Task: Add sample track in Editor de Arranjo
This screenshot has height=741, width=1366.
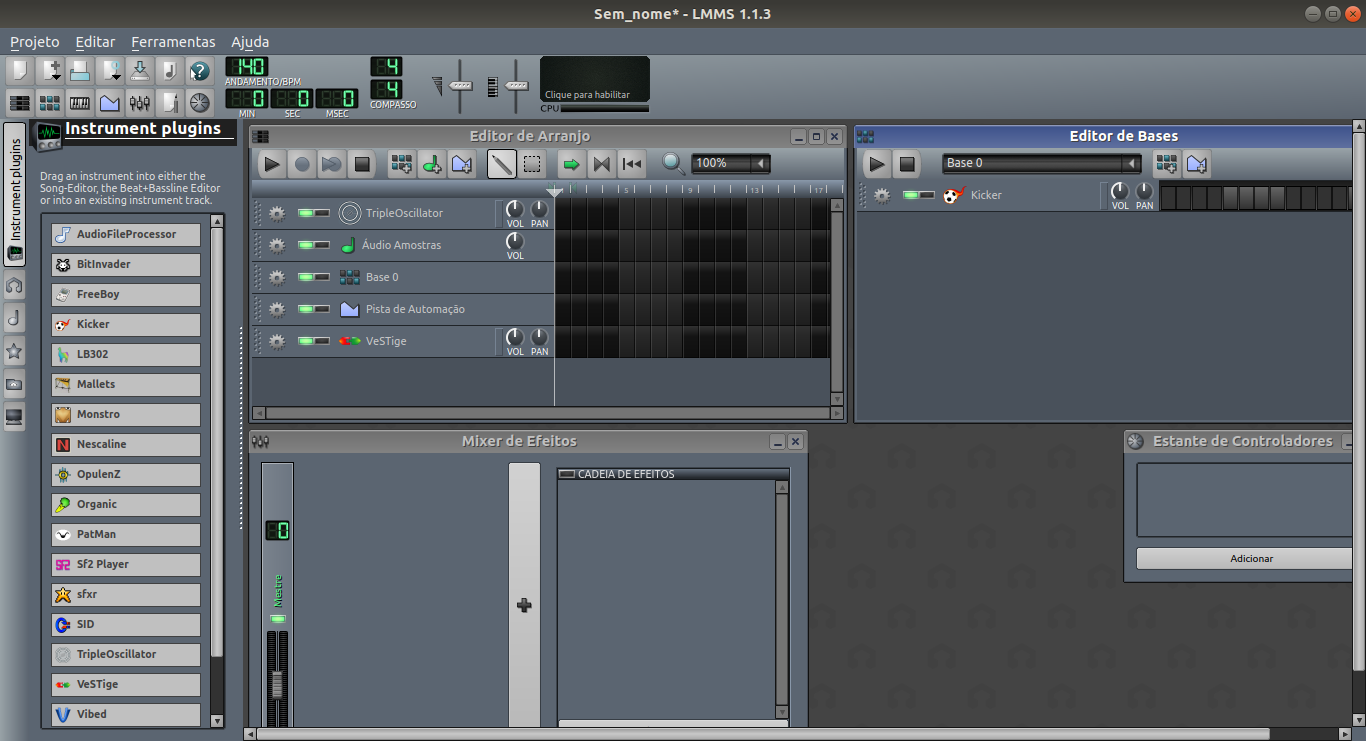Action: pyautogui.click(x=432, y=164)
